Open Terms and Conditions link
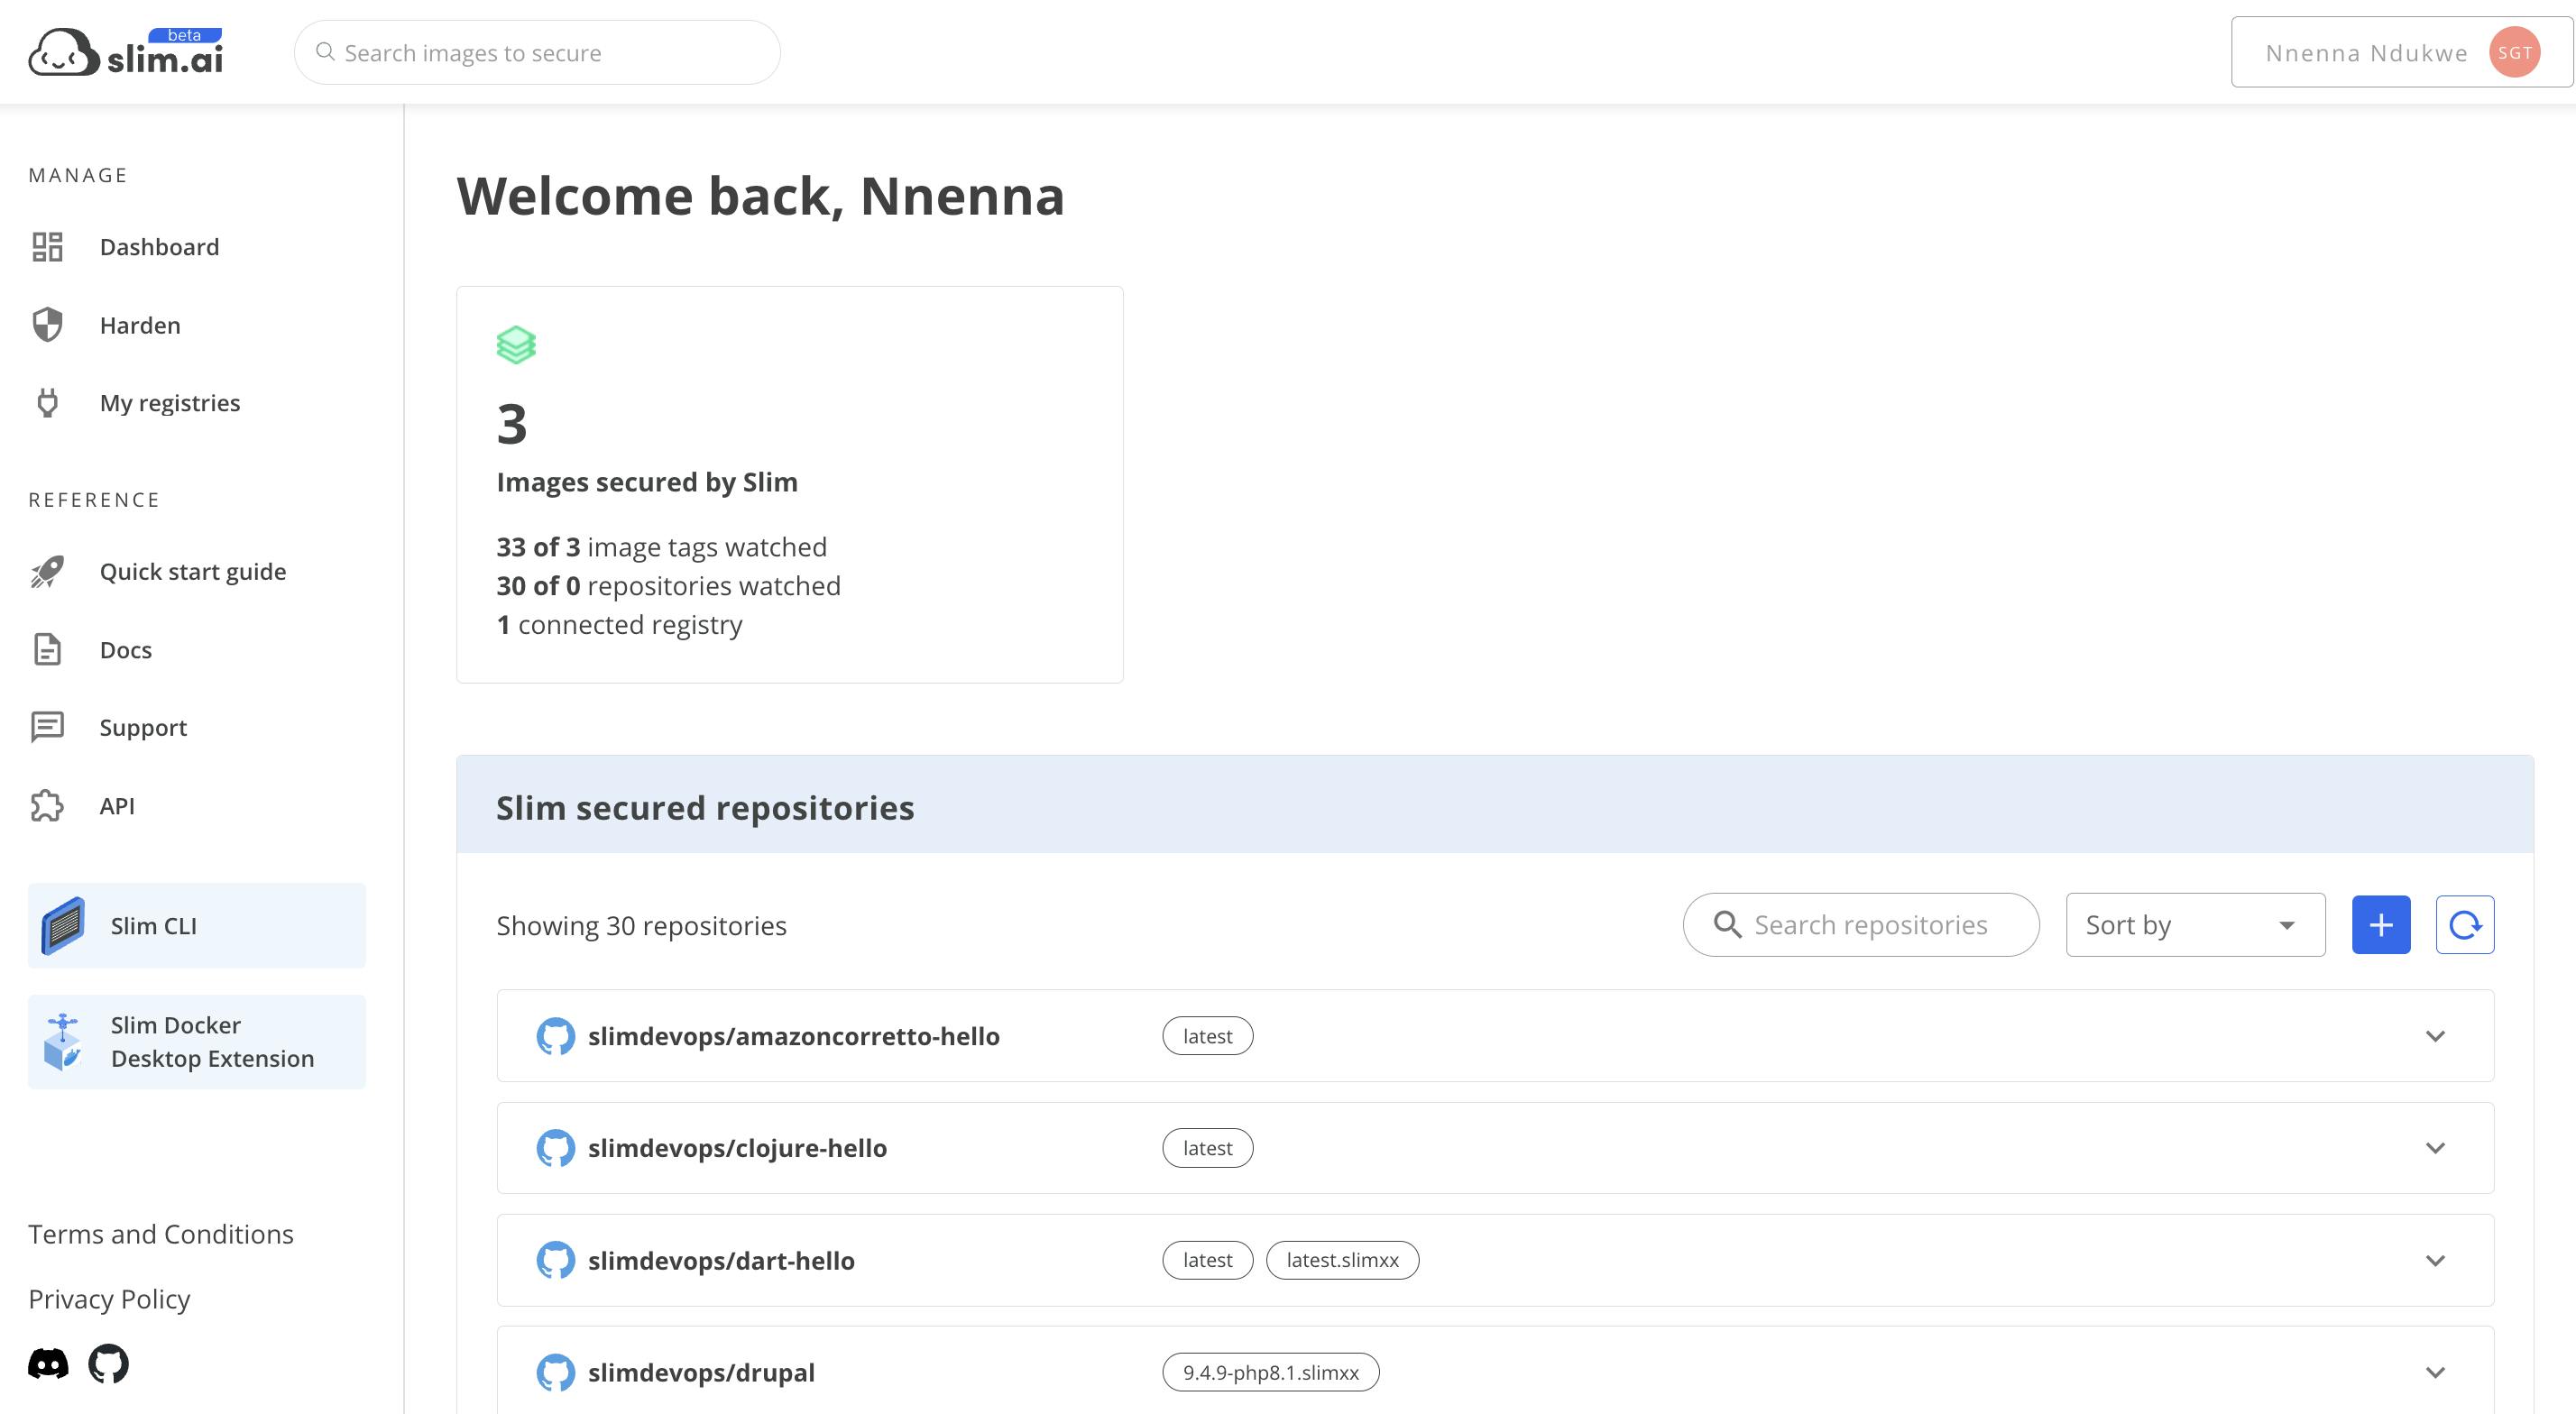2576x1414 pixels. pos(161,1234)
